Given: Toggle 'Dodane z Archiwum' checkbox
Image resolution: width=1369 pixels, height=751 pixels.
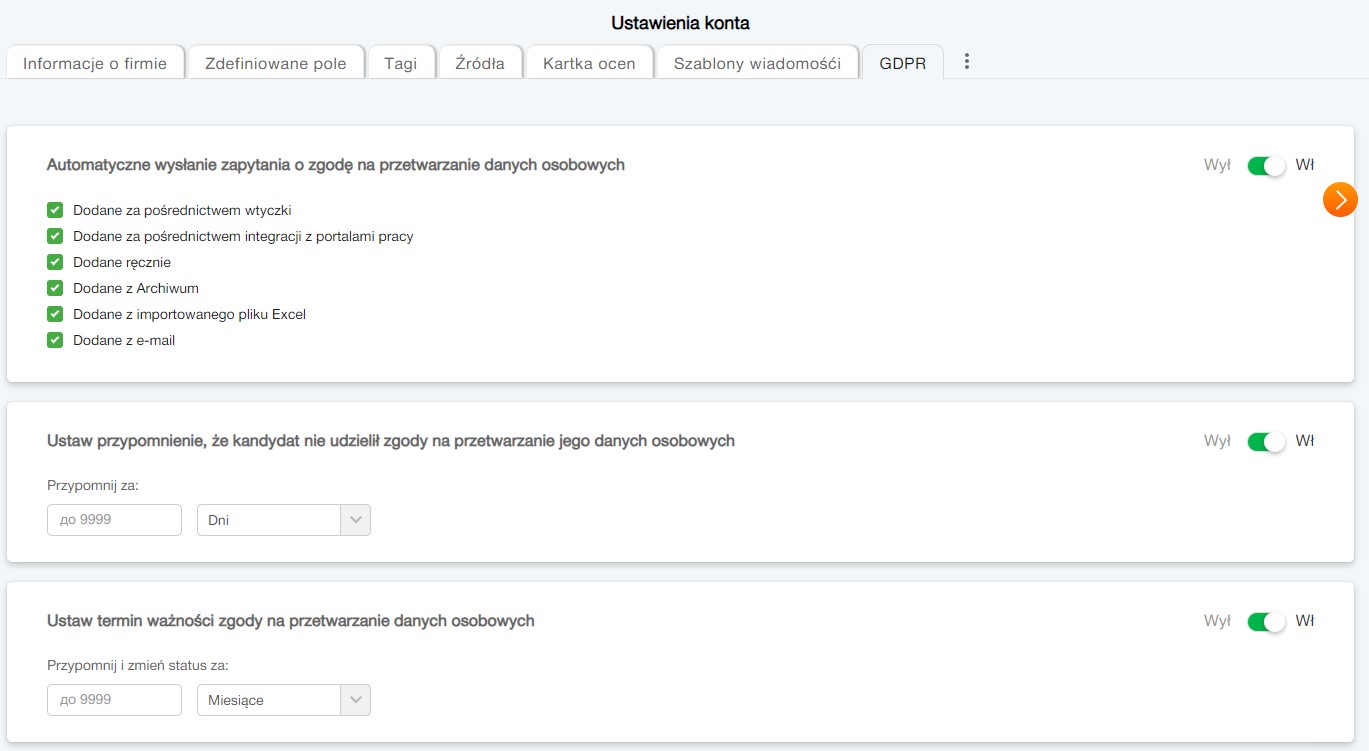Looking at the screenshot, I should pos(55,289).
